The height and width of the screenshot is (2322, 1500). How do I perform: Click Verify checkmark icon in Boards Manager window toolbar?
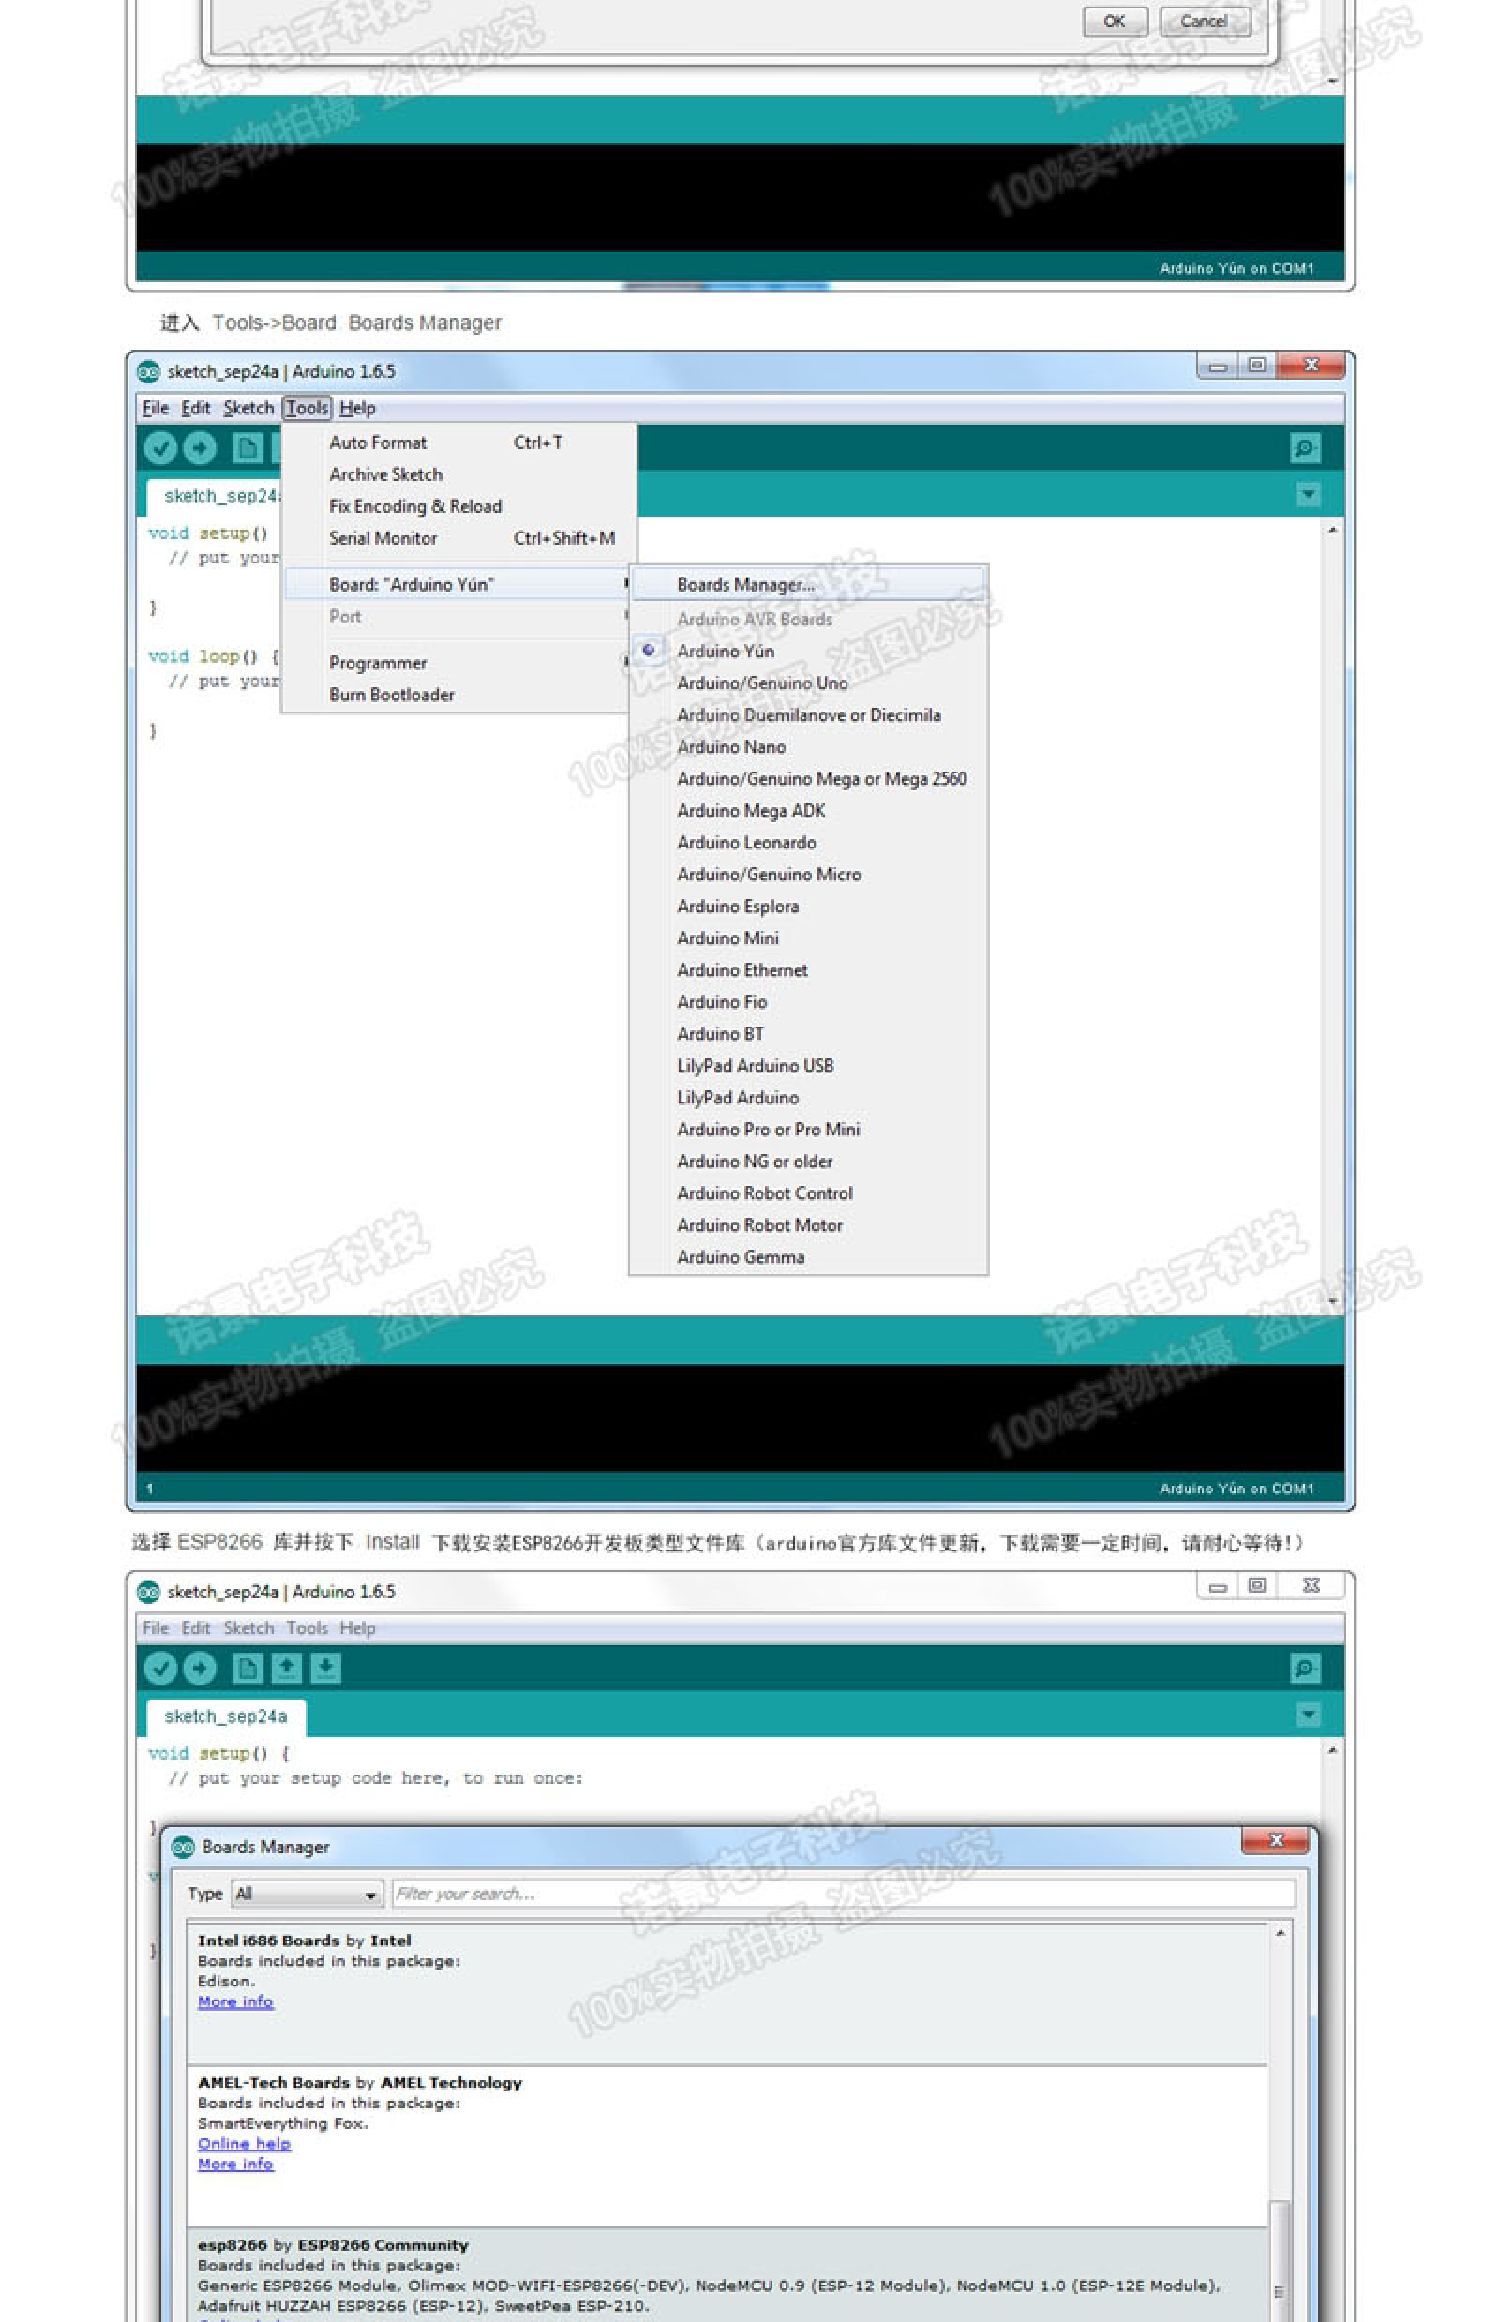(x=160, y=1668)
